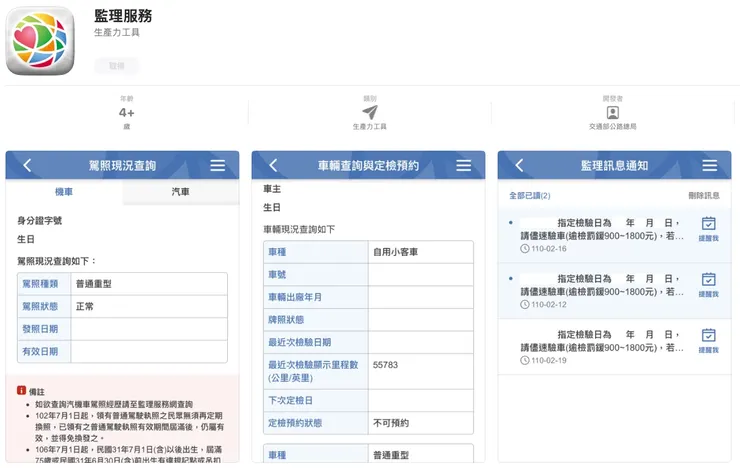This screenshot has width=740, height=468.
Task: Click the developer person icon
Action: 613,112
